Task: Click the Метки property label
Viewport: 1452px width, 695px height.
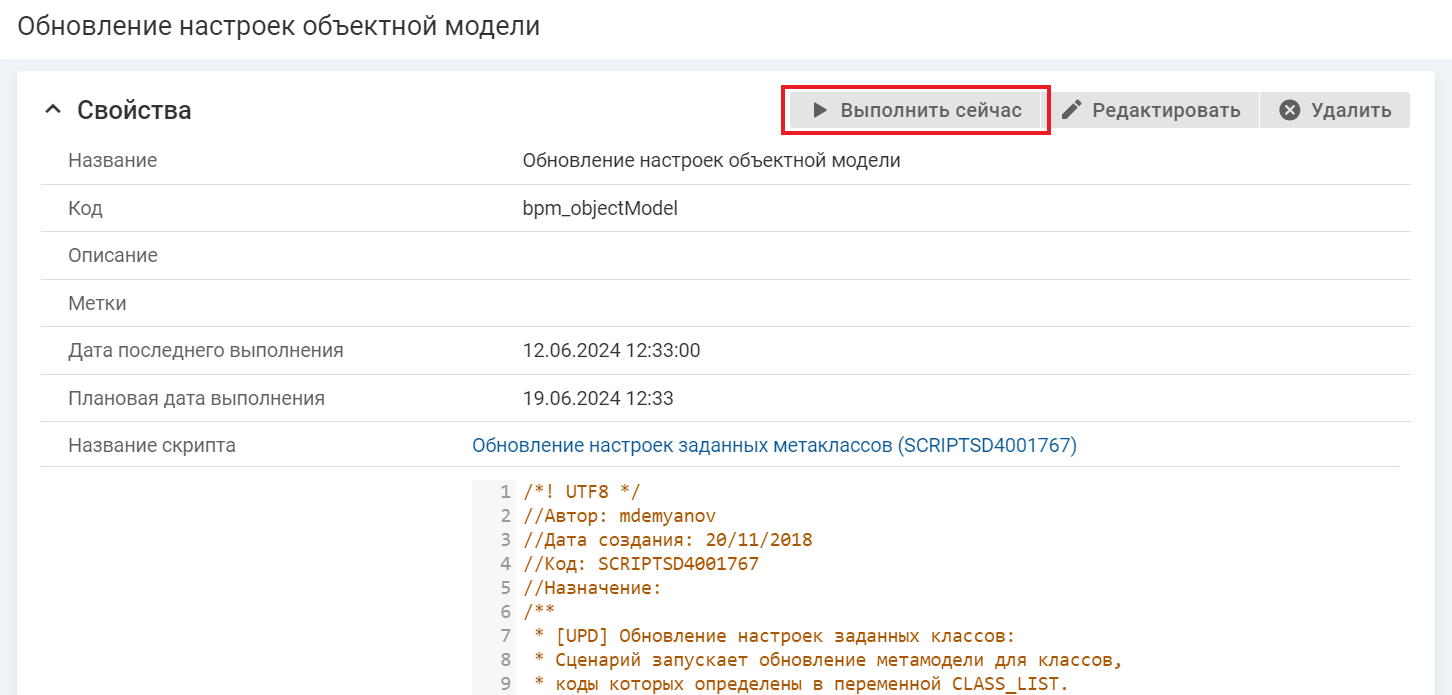Action: tap(97, 303)
